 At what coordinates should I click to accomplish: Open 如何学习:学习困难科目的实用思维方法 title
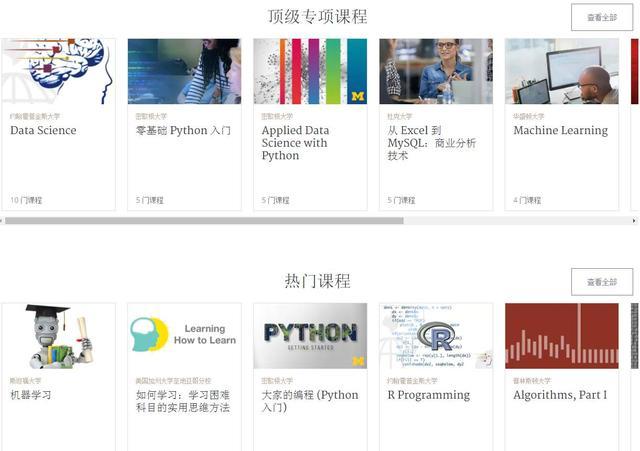click(x=183, y=401)
